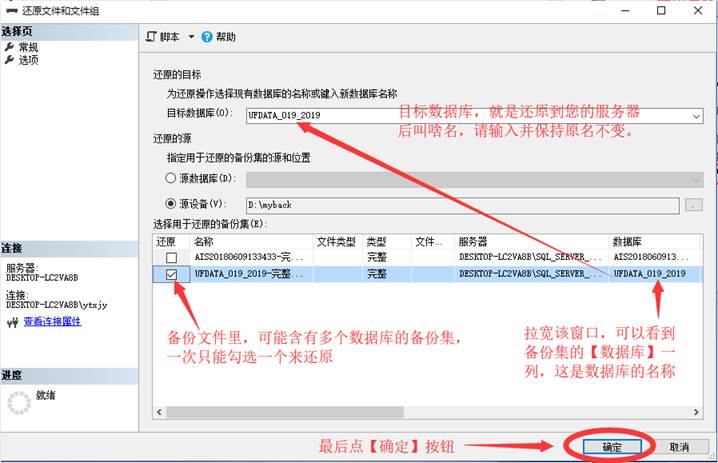The width and height of the screenshot is (718, 463).
Task: Select the 选项 page wrench icon
Action: (x=9, y=60)
